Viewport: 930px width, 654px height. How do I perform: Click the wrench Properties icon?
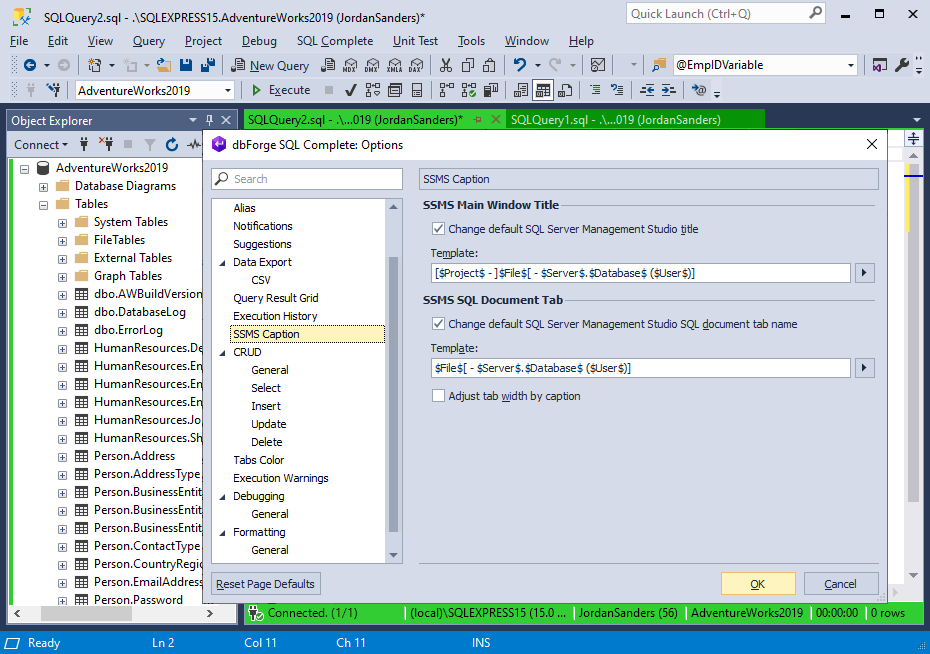[902, 65]
